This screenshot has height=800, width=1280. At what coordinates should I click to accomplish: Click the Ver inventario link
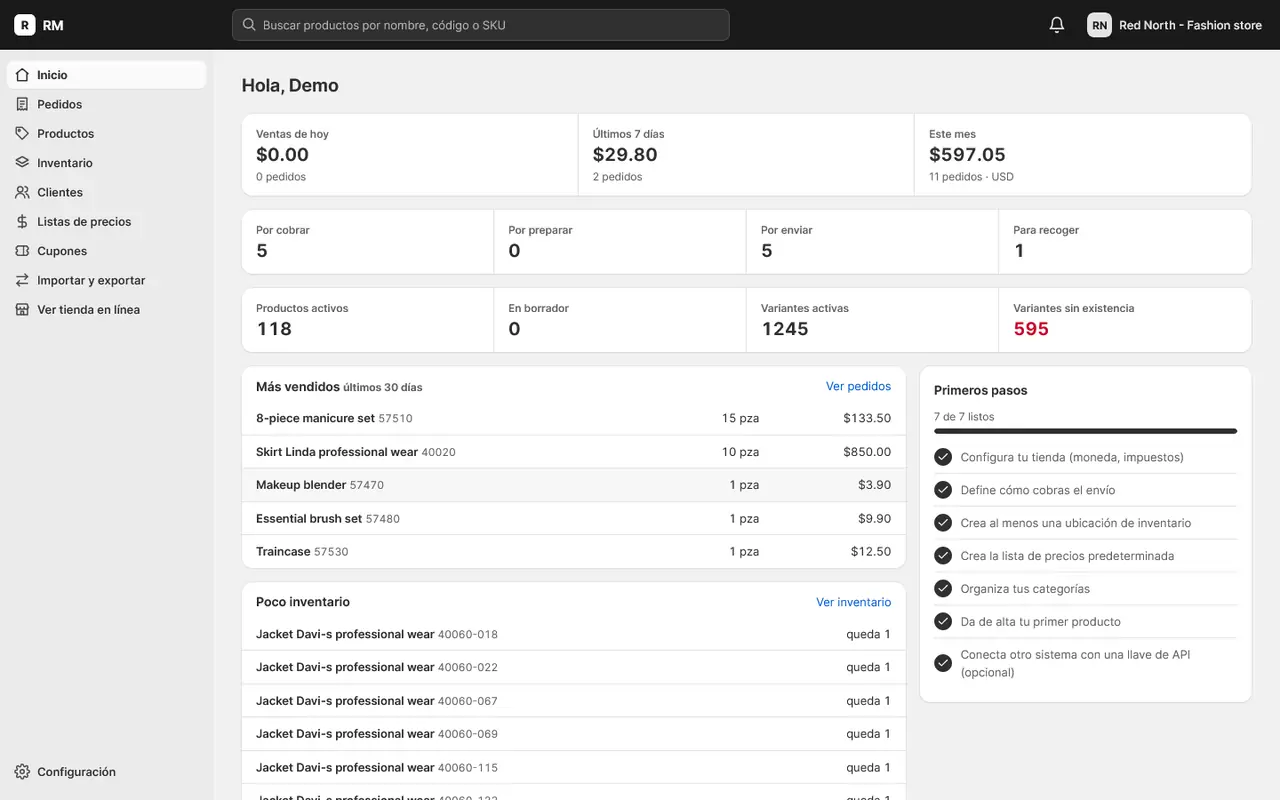[853, 602]
